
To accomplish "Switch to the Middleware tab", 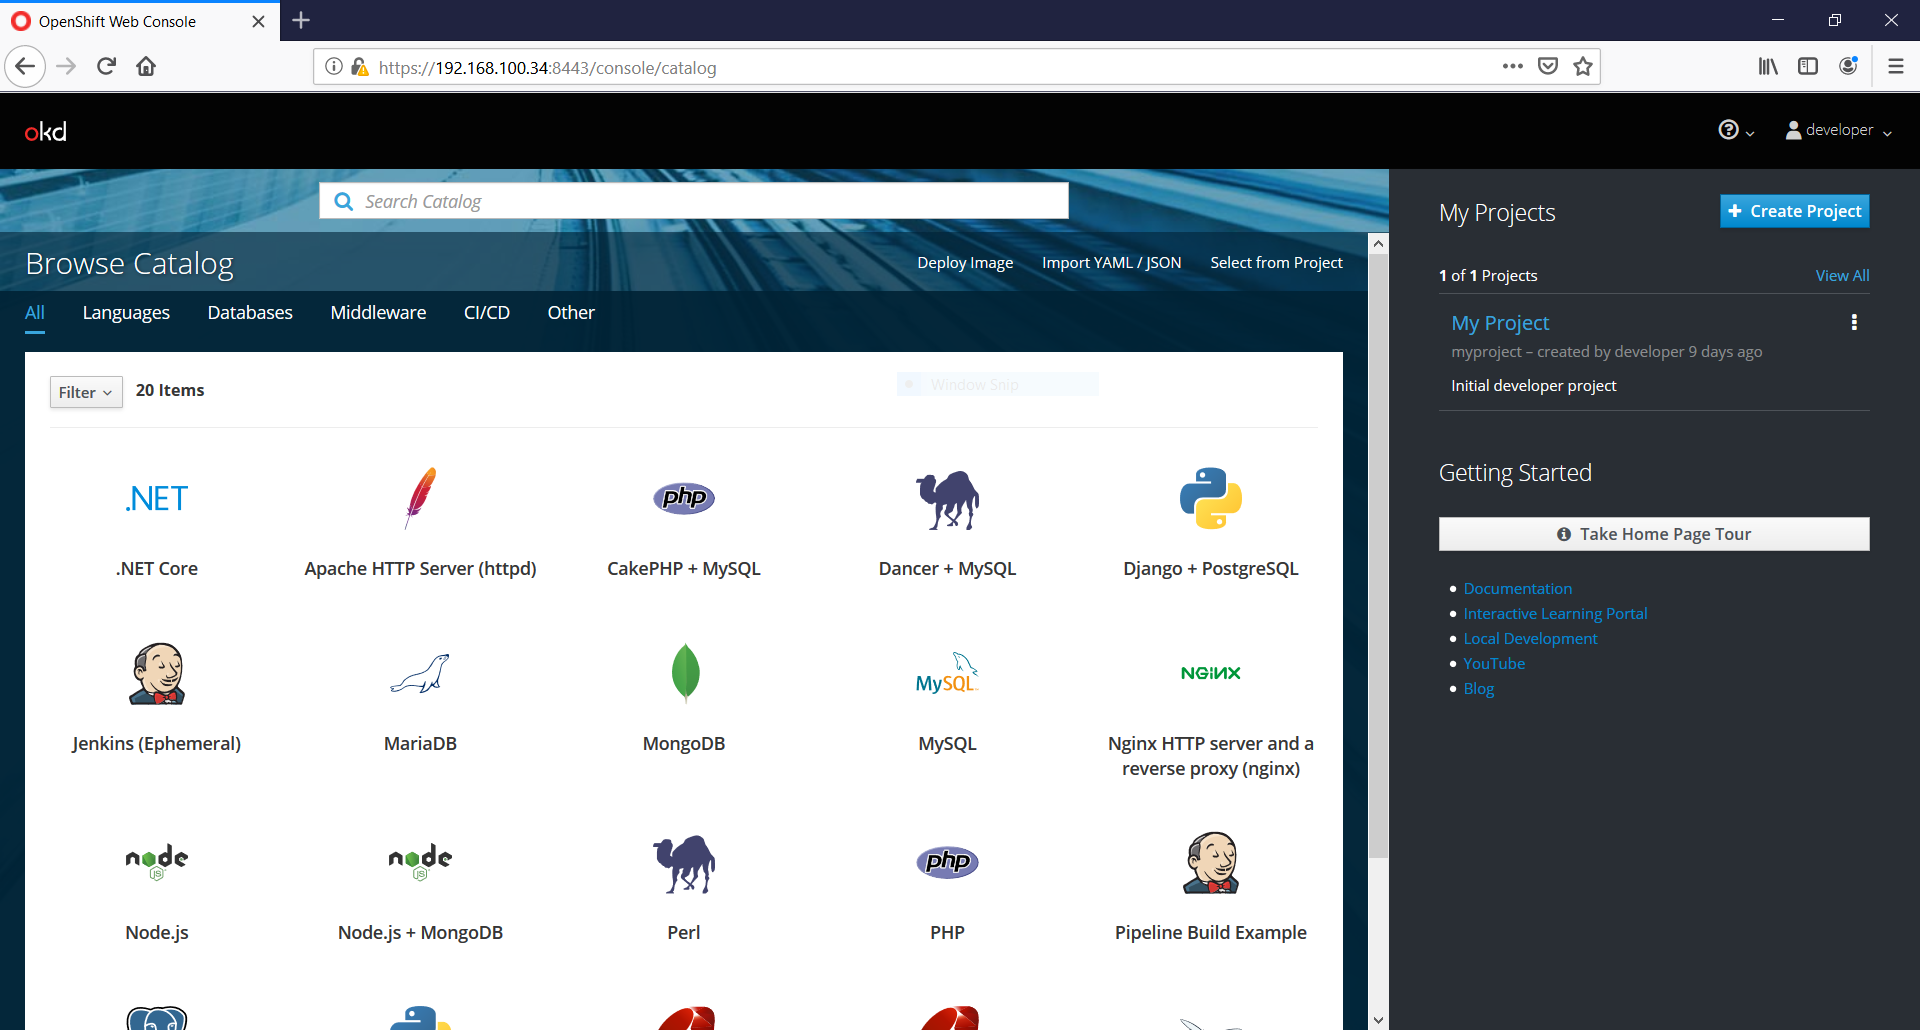I will coord(378,313).
